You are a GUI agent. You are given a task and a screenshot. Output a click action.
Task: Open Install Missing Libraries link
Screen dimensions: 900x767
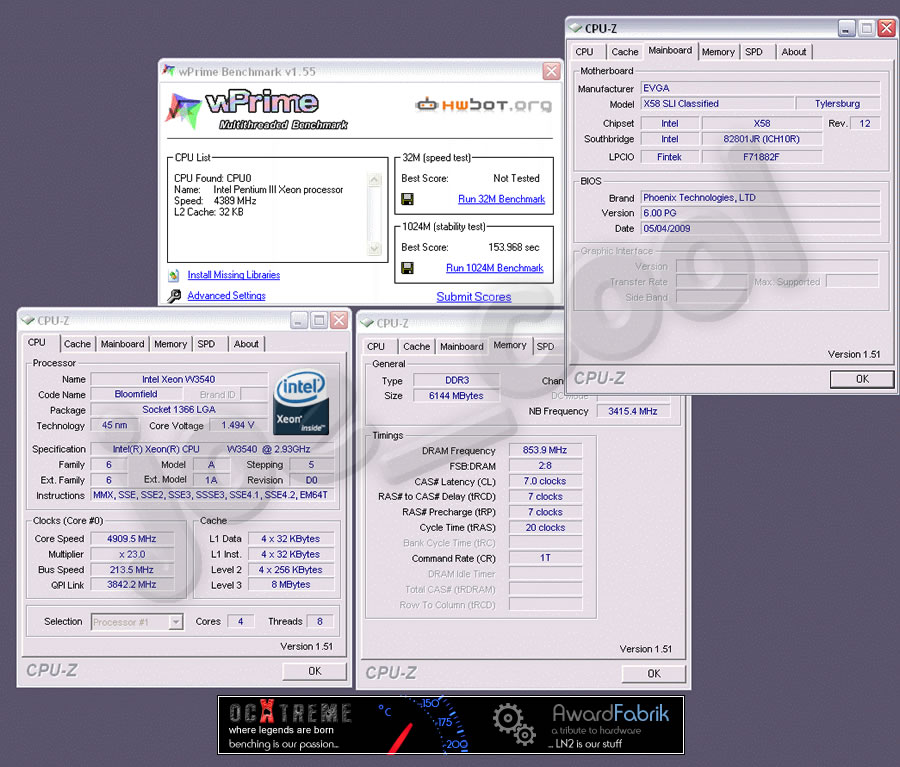[x=234, y=275]
